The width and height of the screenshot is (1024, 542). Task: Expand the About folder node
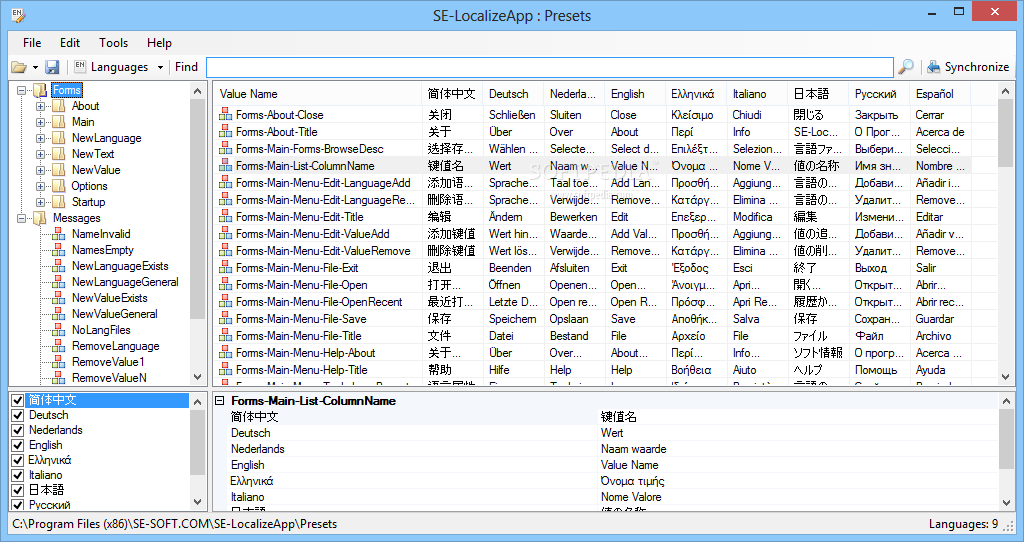(40, 106)
